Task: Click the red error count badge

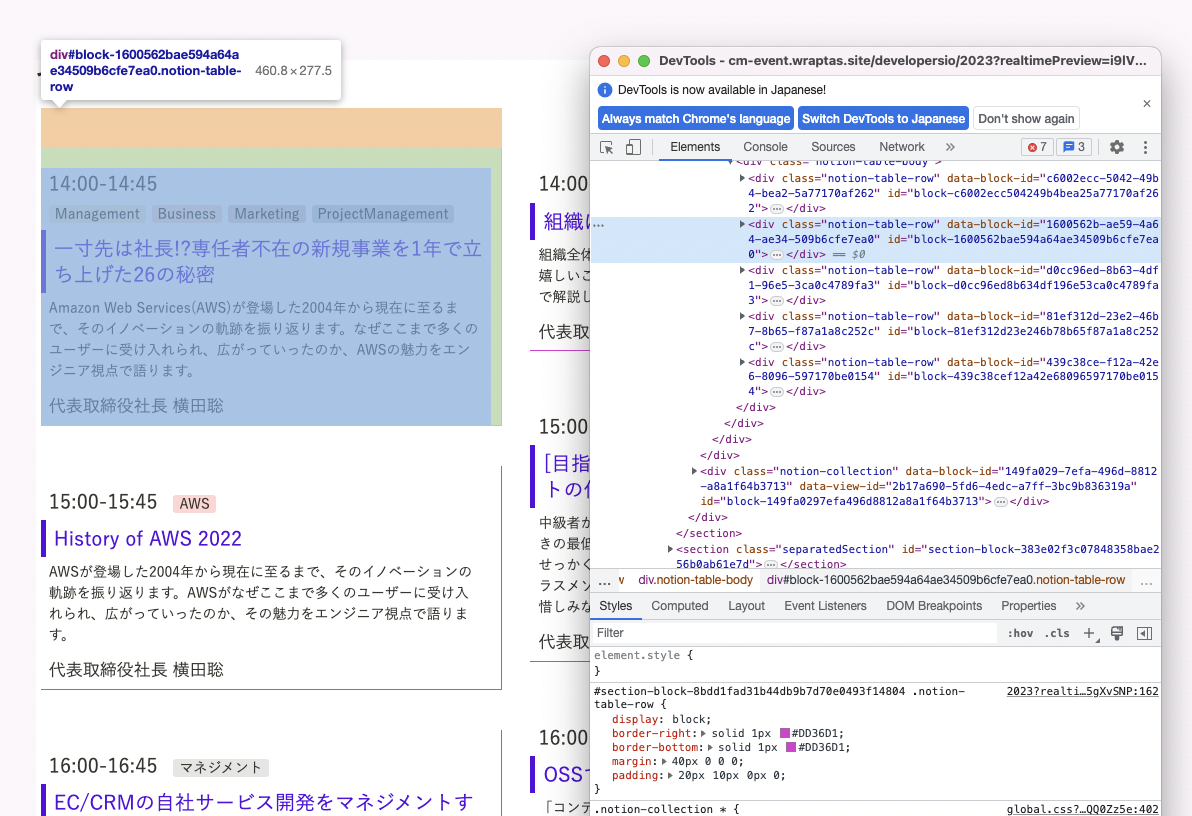Action: click(x=1037, y=148)
